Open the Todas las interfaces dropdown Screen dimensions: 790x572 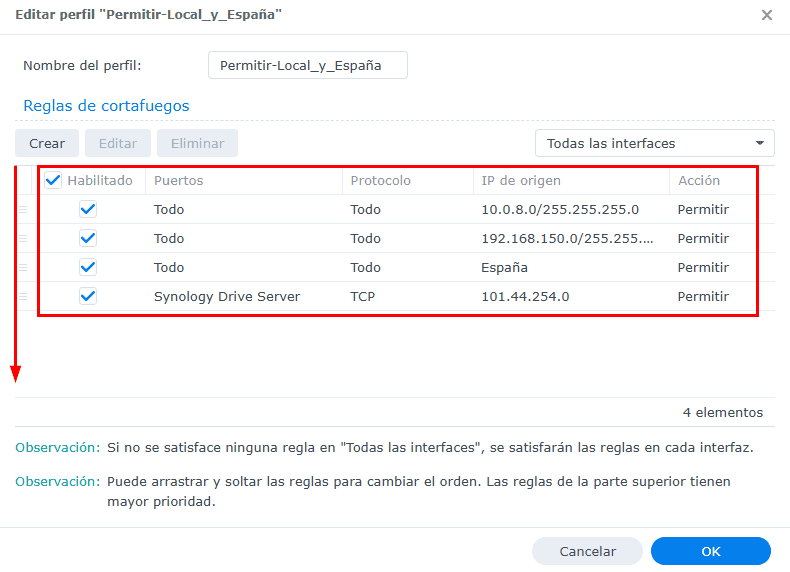click(x=655, y=143)
